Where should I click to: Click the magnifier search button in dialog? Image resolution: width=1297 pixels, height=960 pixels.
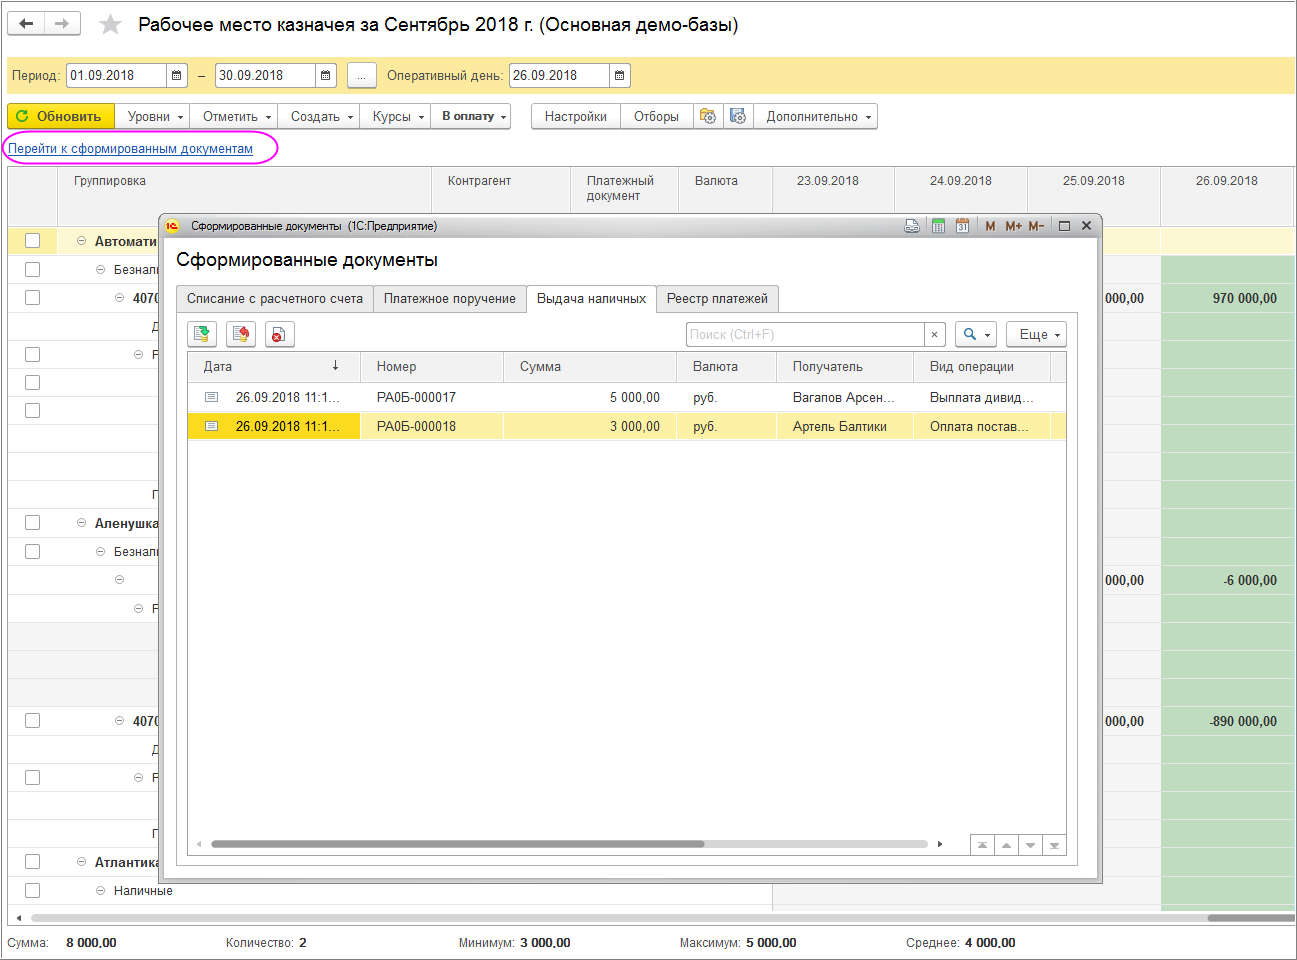pos(975,334)
